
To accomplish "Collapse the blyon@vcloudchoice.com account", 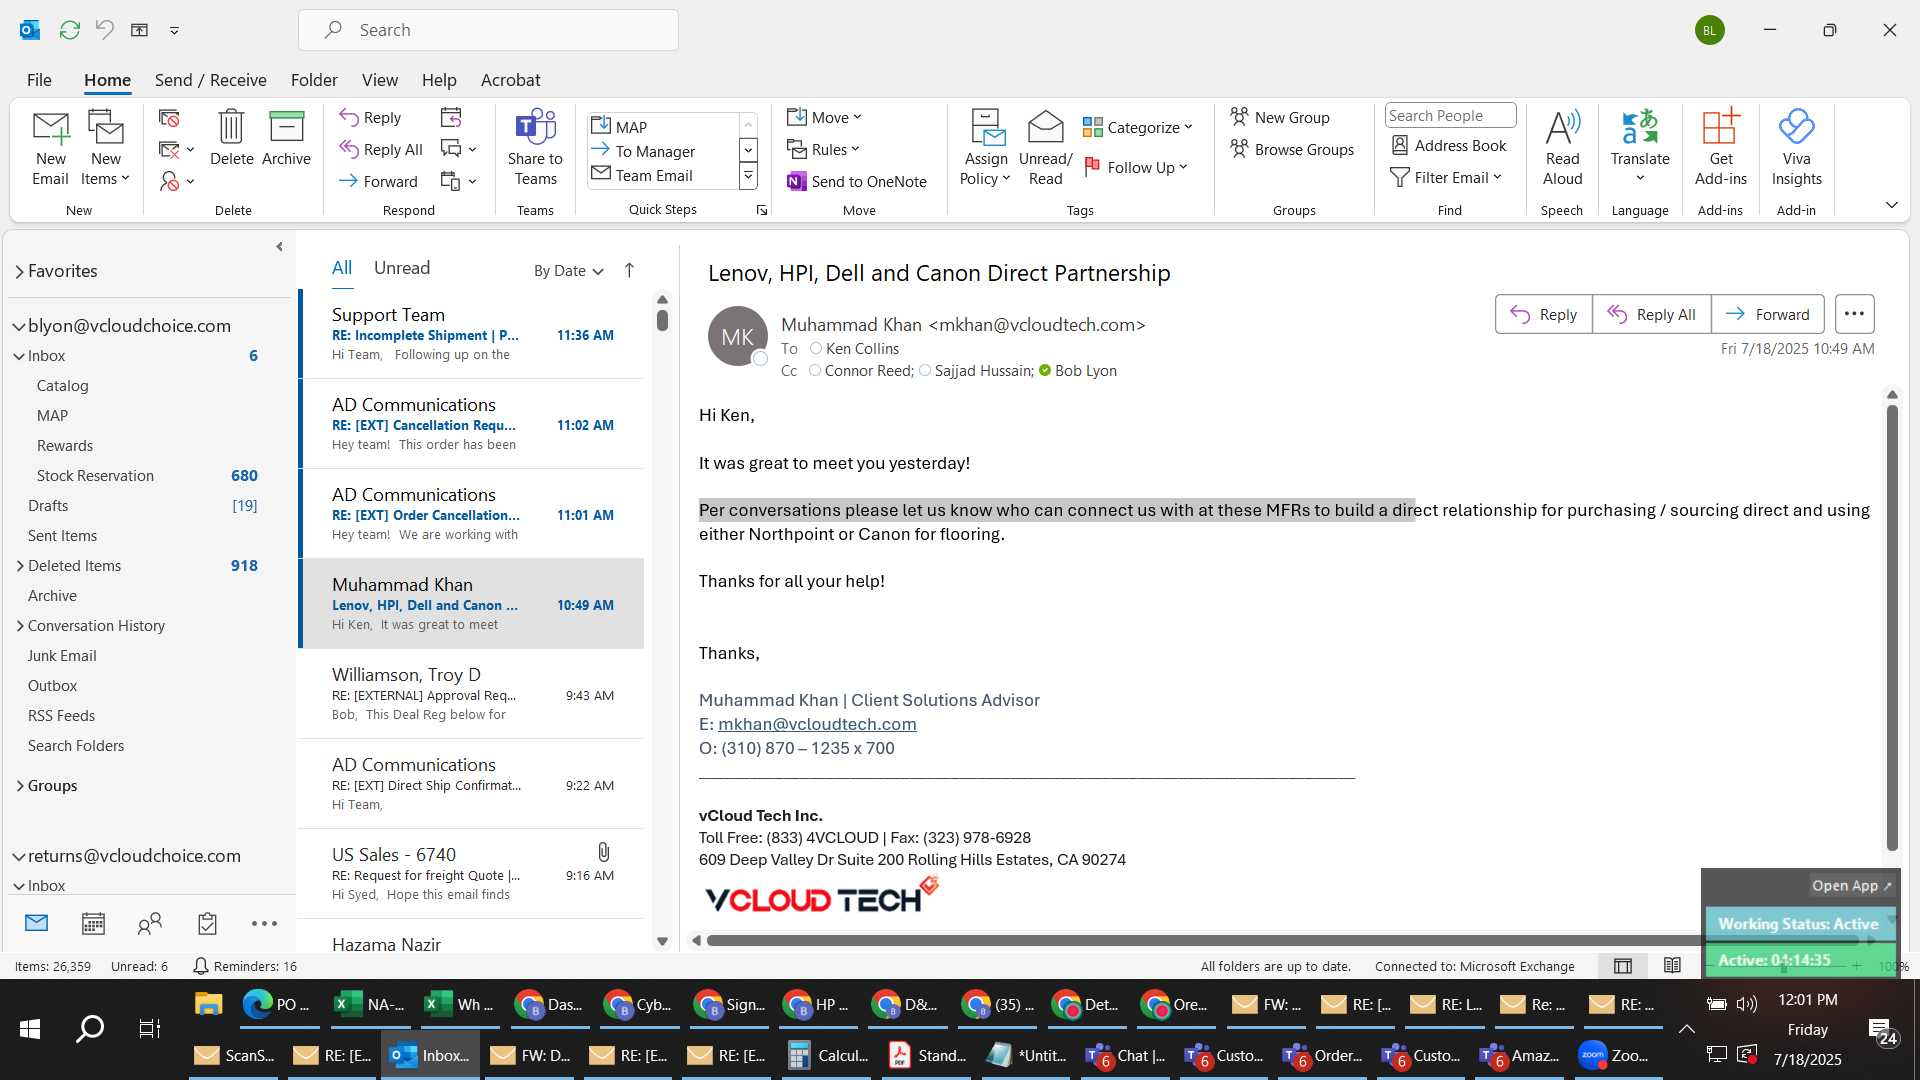I will coord(19,326).
